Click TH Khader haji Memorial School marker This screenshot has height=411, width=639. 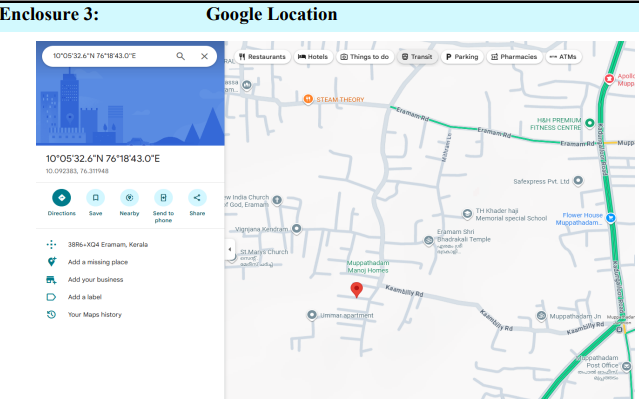(467, 213)
